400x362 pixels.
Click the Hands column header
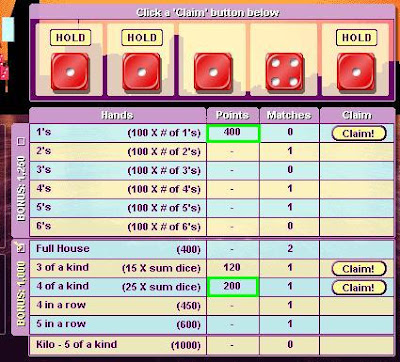click(117, 115)
